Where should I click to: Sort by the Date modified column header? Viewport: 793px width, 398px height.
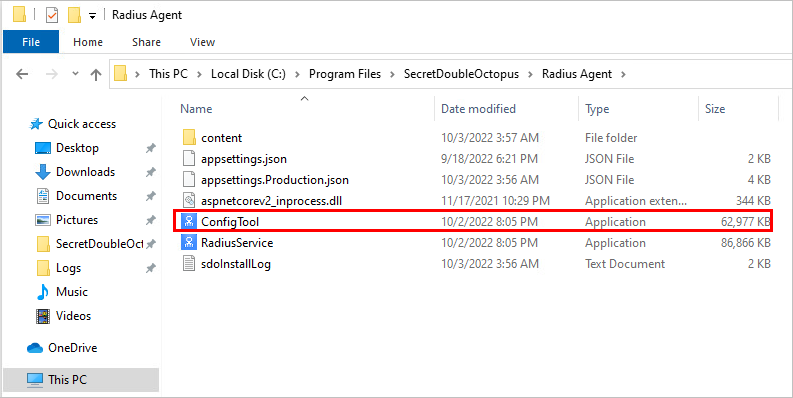pyautogui.click(x=478, y=109)
